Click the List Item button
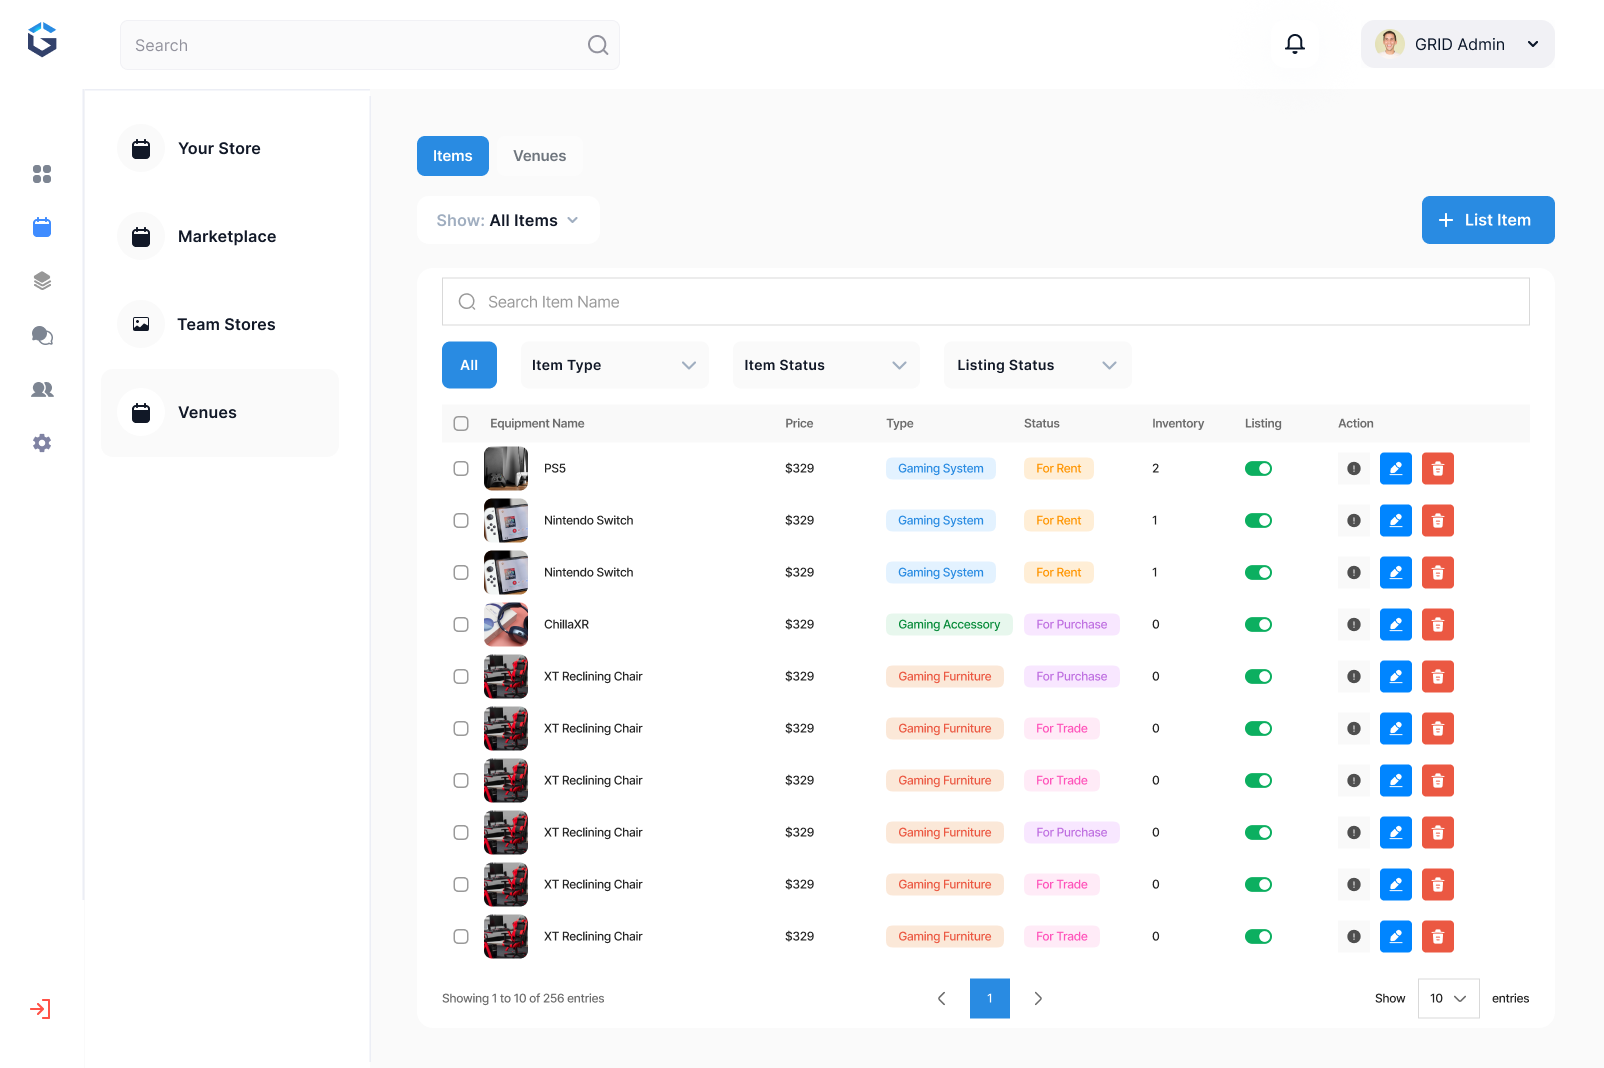Viewport: 1604px width, 1068px height. point(1487,220)
